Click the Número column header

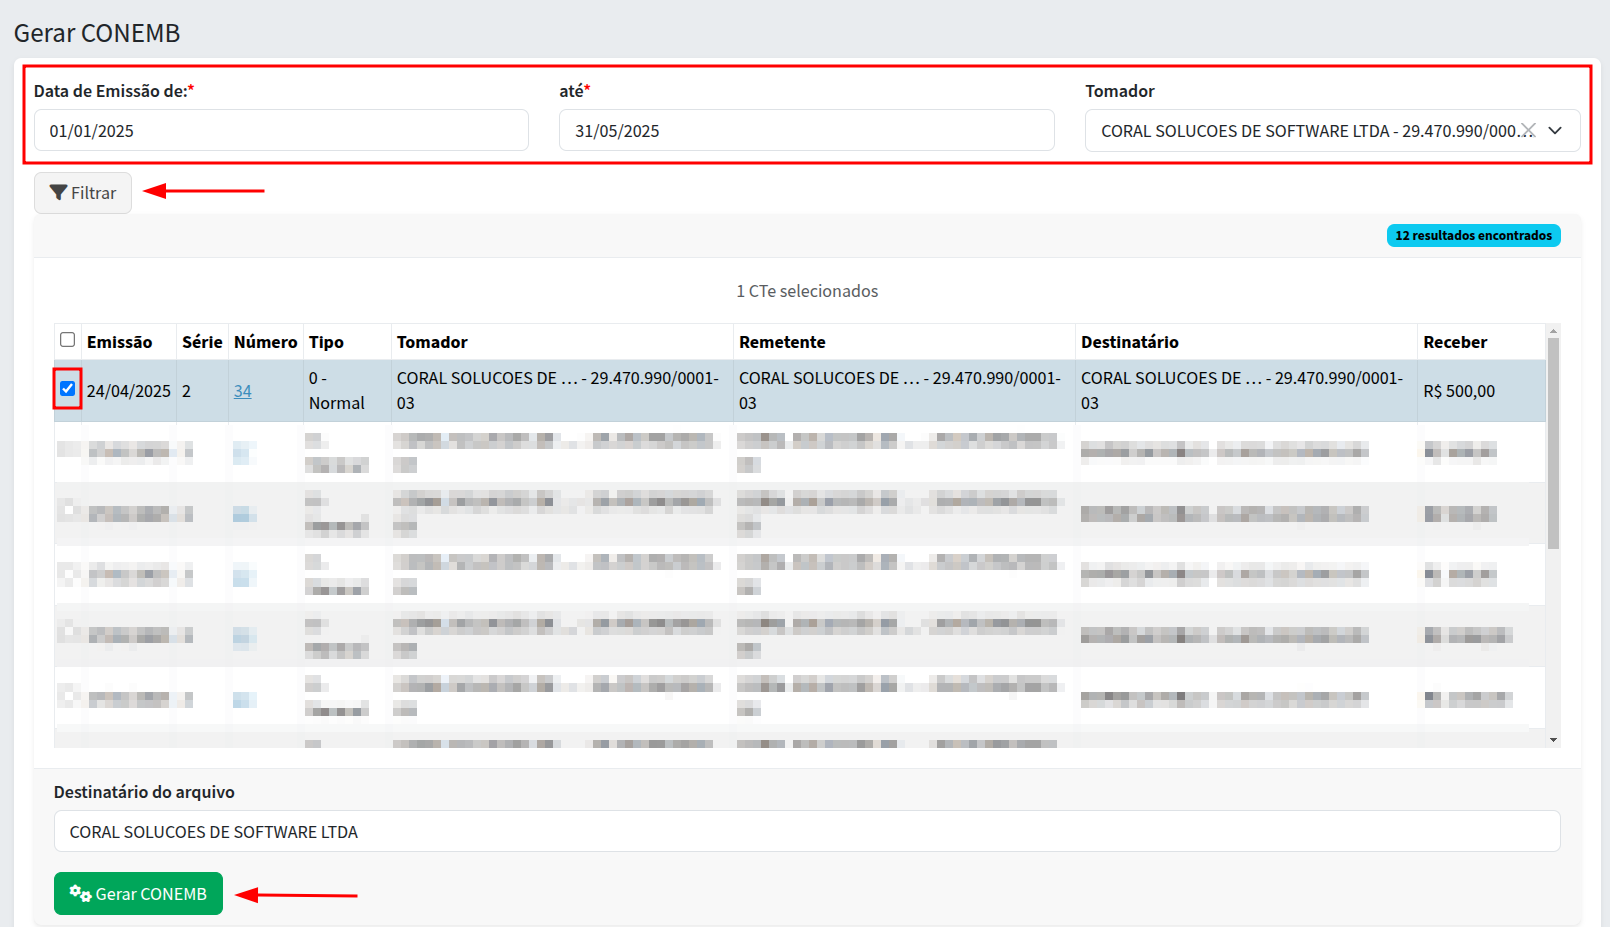(265, 342)
